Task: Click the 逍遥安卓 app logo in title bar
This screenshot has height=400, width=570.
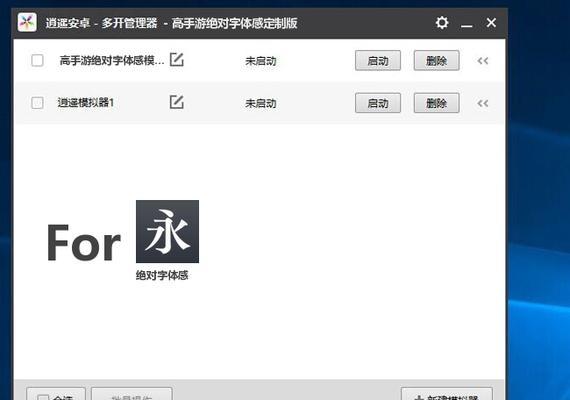Action: pyautogui.click(x=27, y=23)
